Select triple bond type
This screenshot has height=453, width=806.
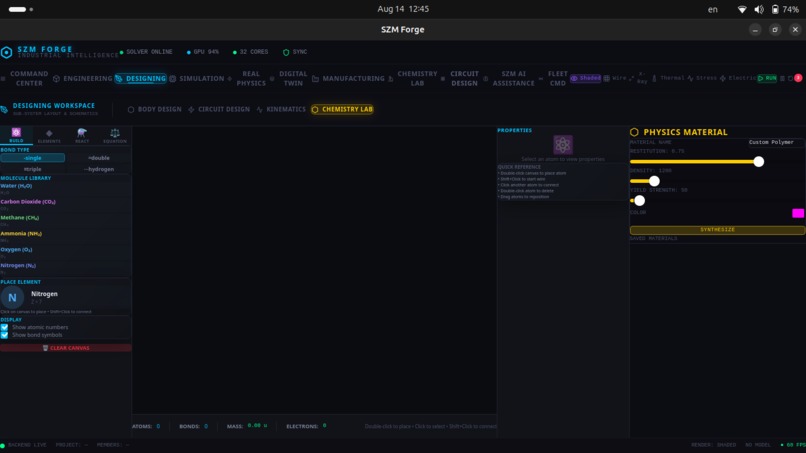coord(32,169)
